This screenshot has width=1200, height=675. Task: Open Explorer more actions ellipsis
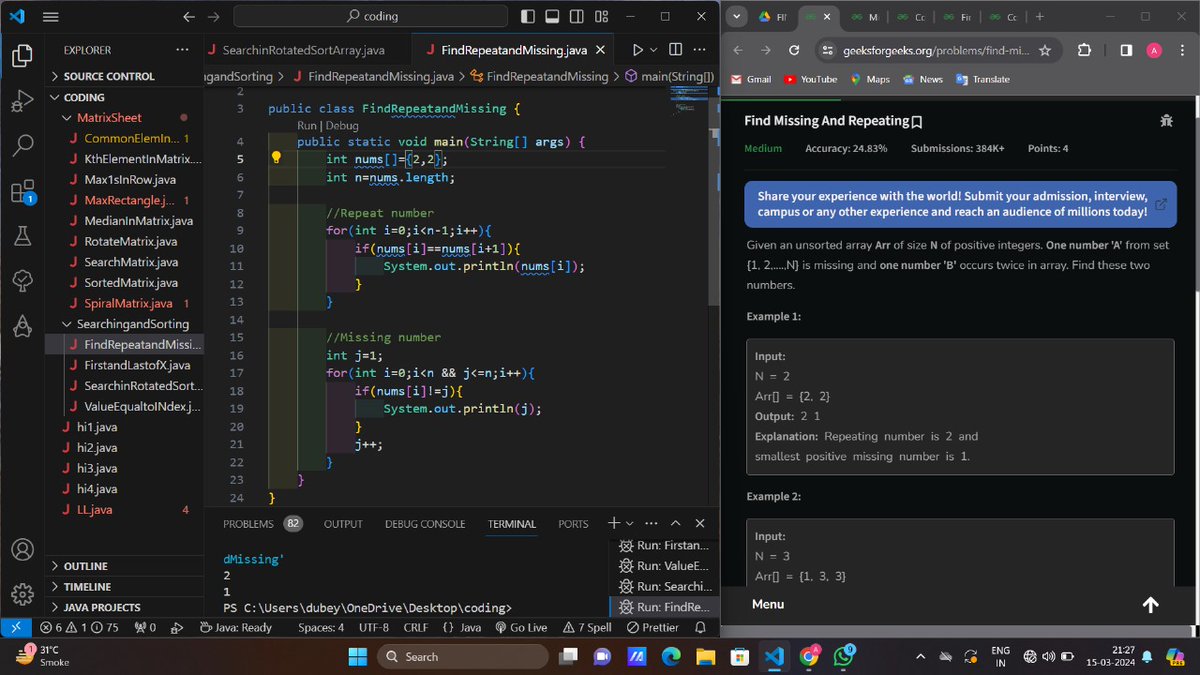coord(181,49)
